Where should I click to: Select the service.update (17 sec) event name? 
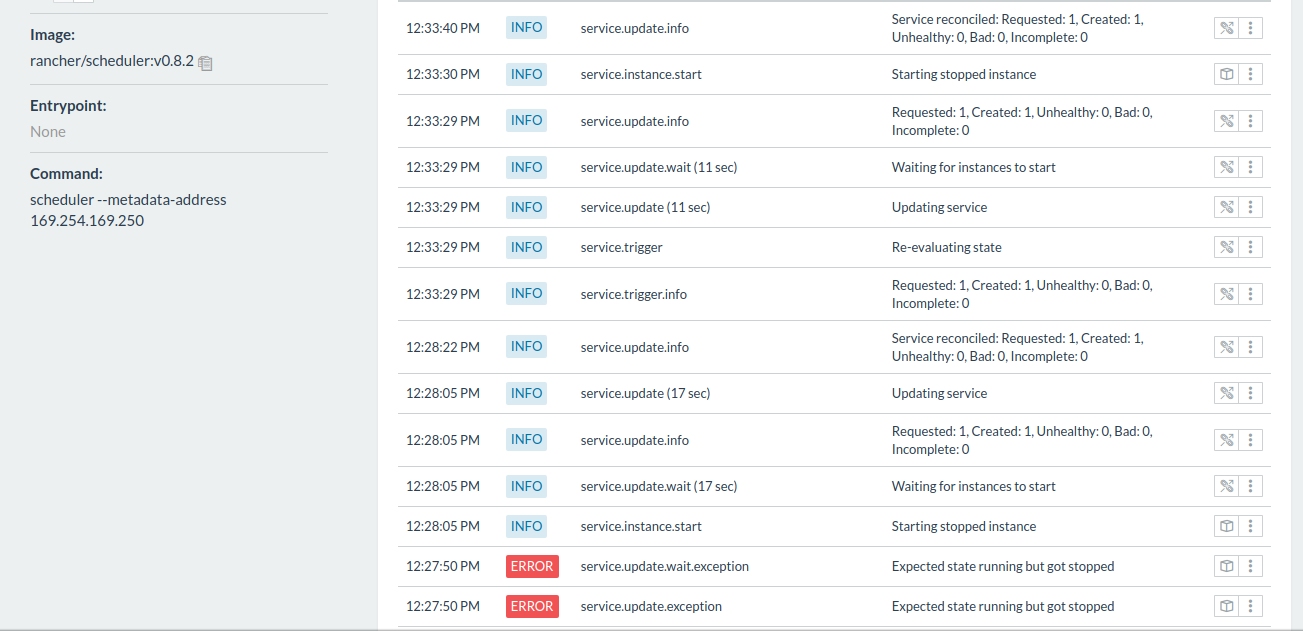645,393
